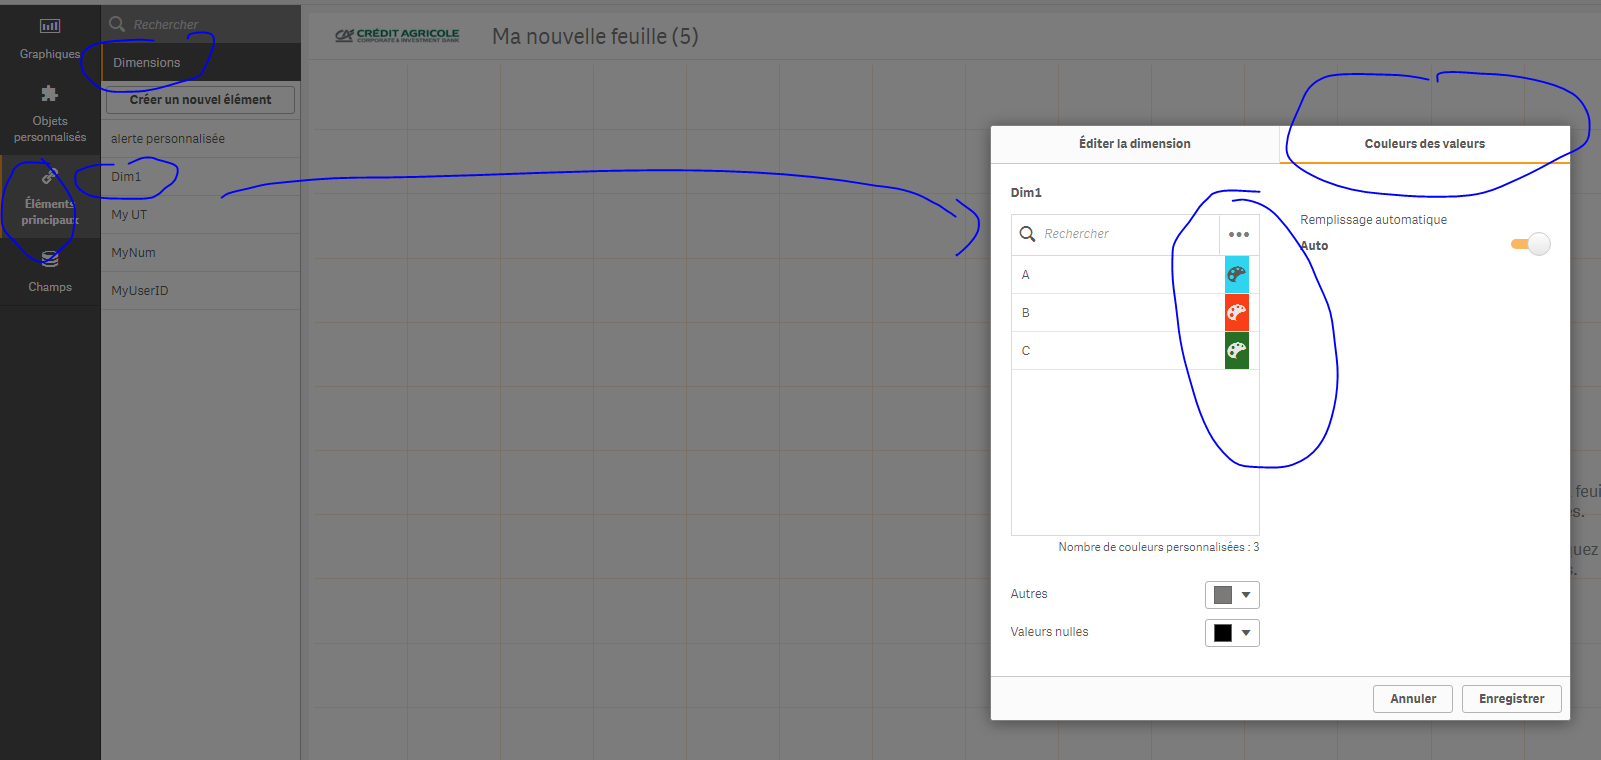Switch to Couleurs des valeurs tab
Viewport: 1601px width, 760px height.
[1425, 144]
